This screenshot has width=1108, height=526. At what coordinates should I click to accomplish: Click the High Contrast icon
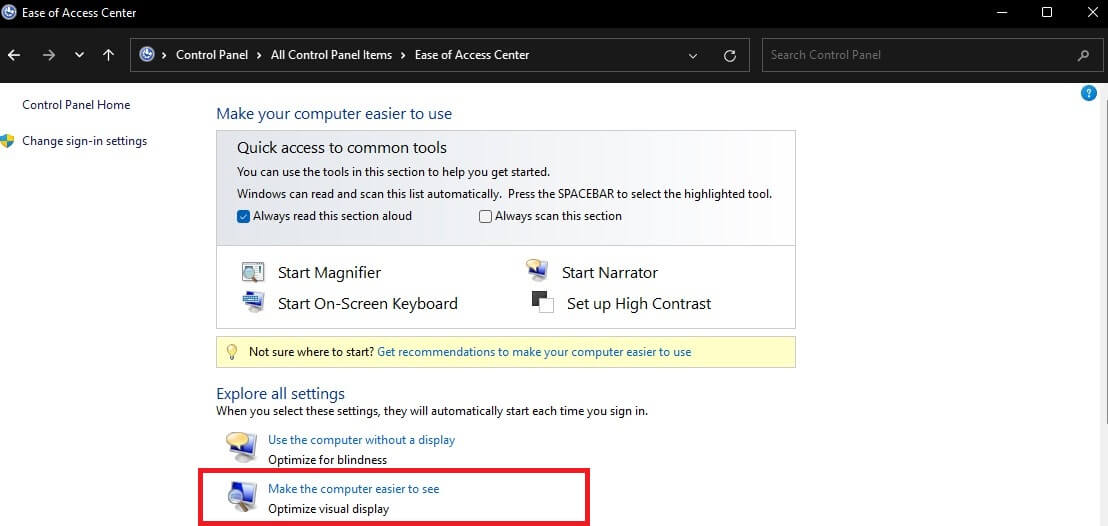[543, 302]
